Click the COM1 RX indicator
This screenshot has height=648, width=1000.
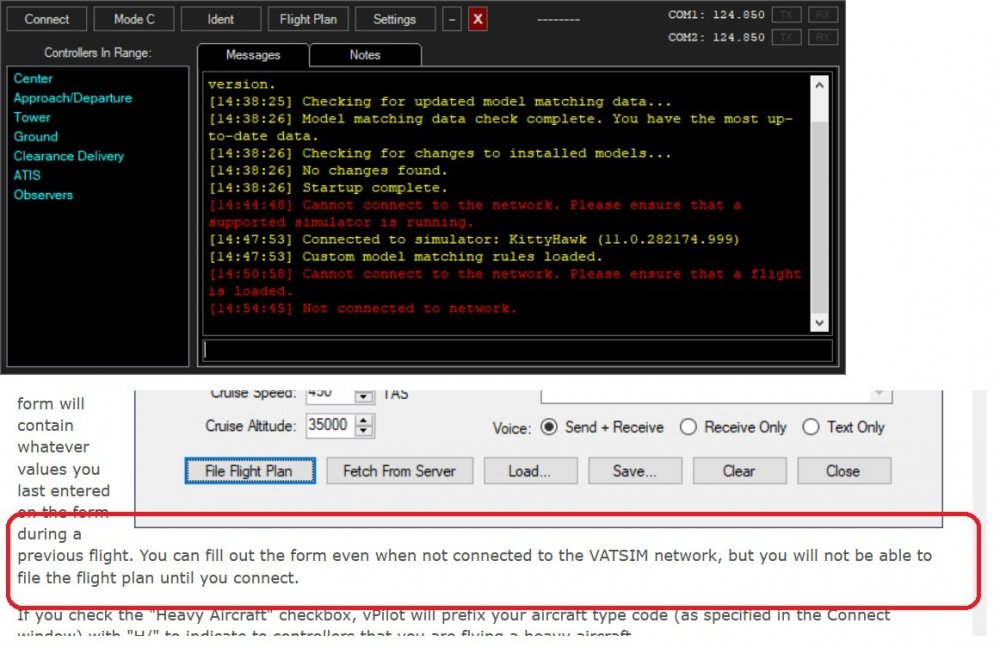[823, 16]
